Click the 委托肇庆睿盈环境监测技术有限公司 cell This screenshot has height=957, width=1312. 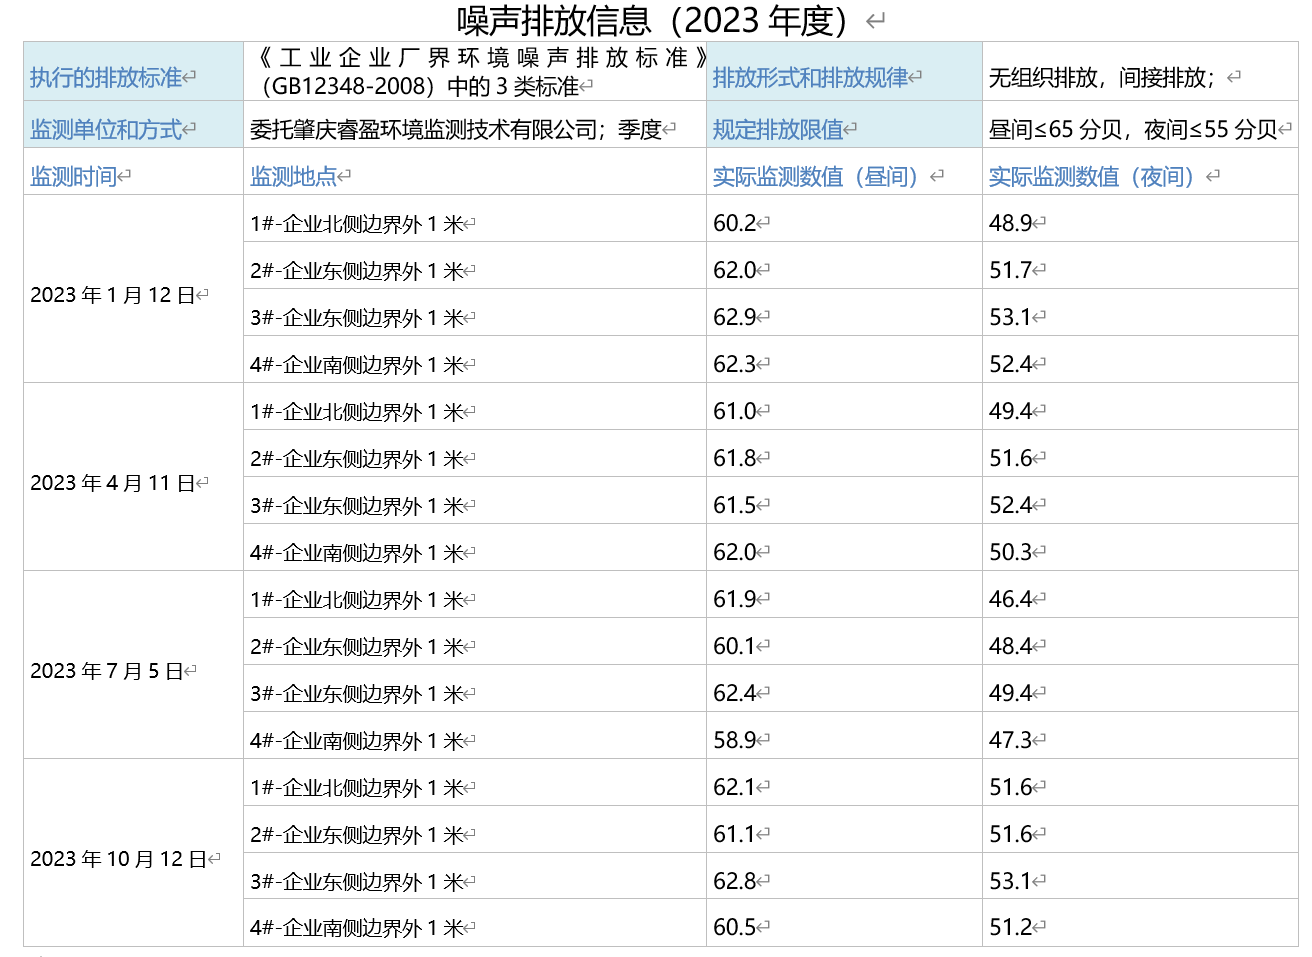click(475, 124)
